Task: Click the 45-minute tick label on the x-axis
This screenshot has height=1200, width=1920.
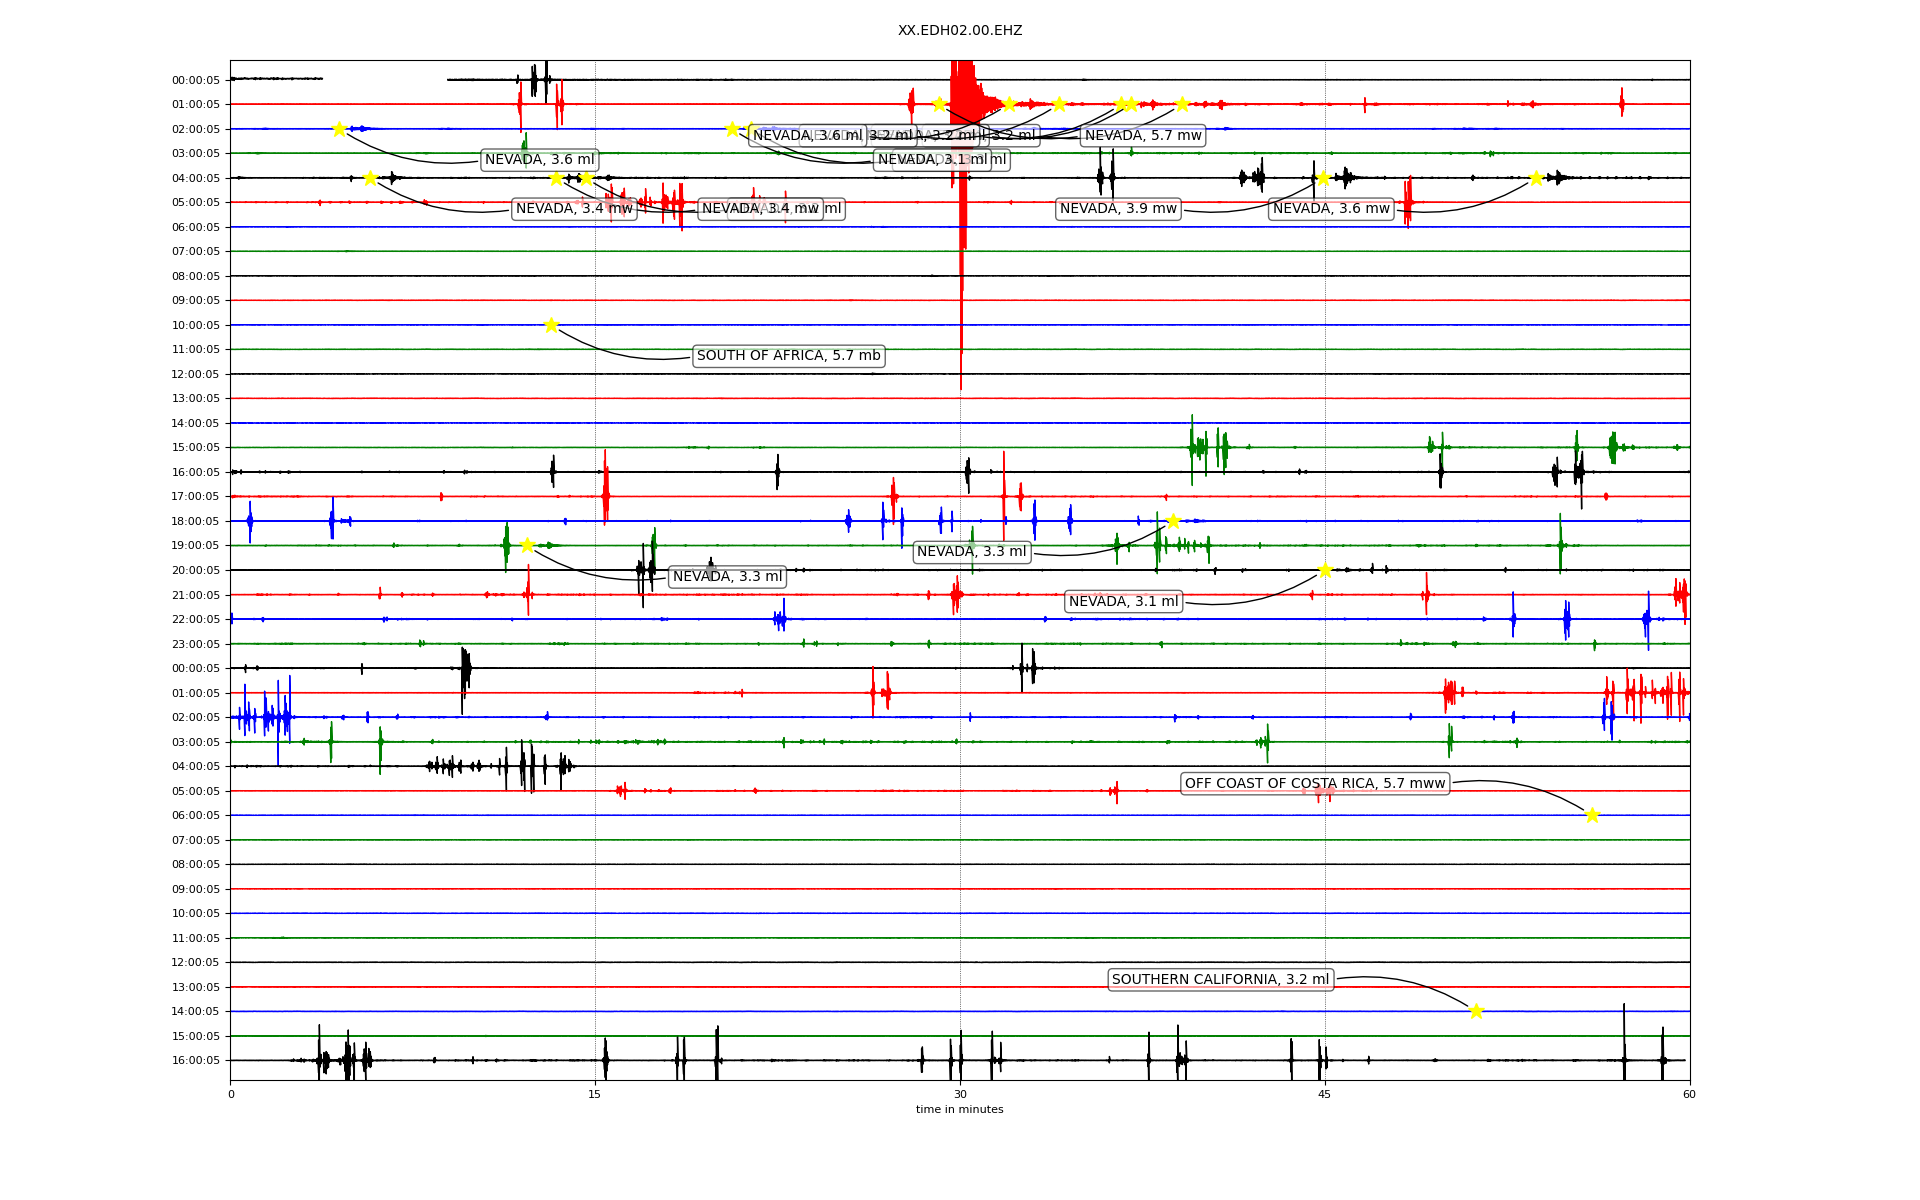Action: [1325, 1094]
